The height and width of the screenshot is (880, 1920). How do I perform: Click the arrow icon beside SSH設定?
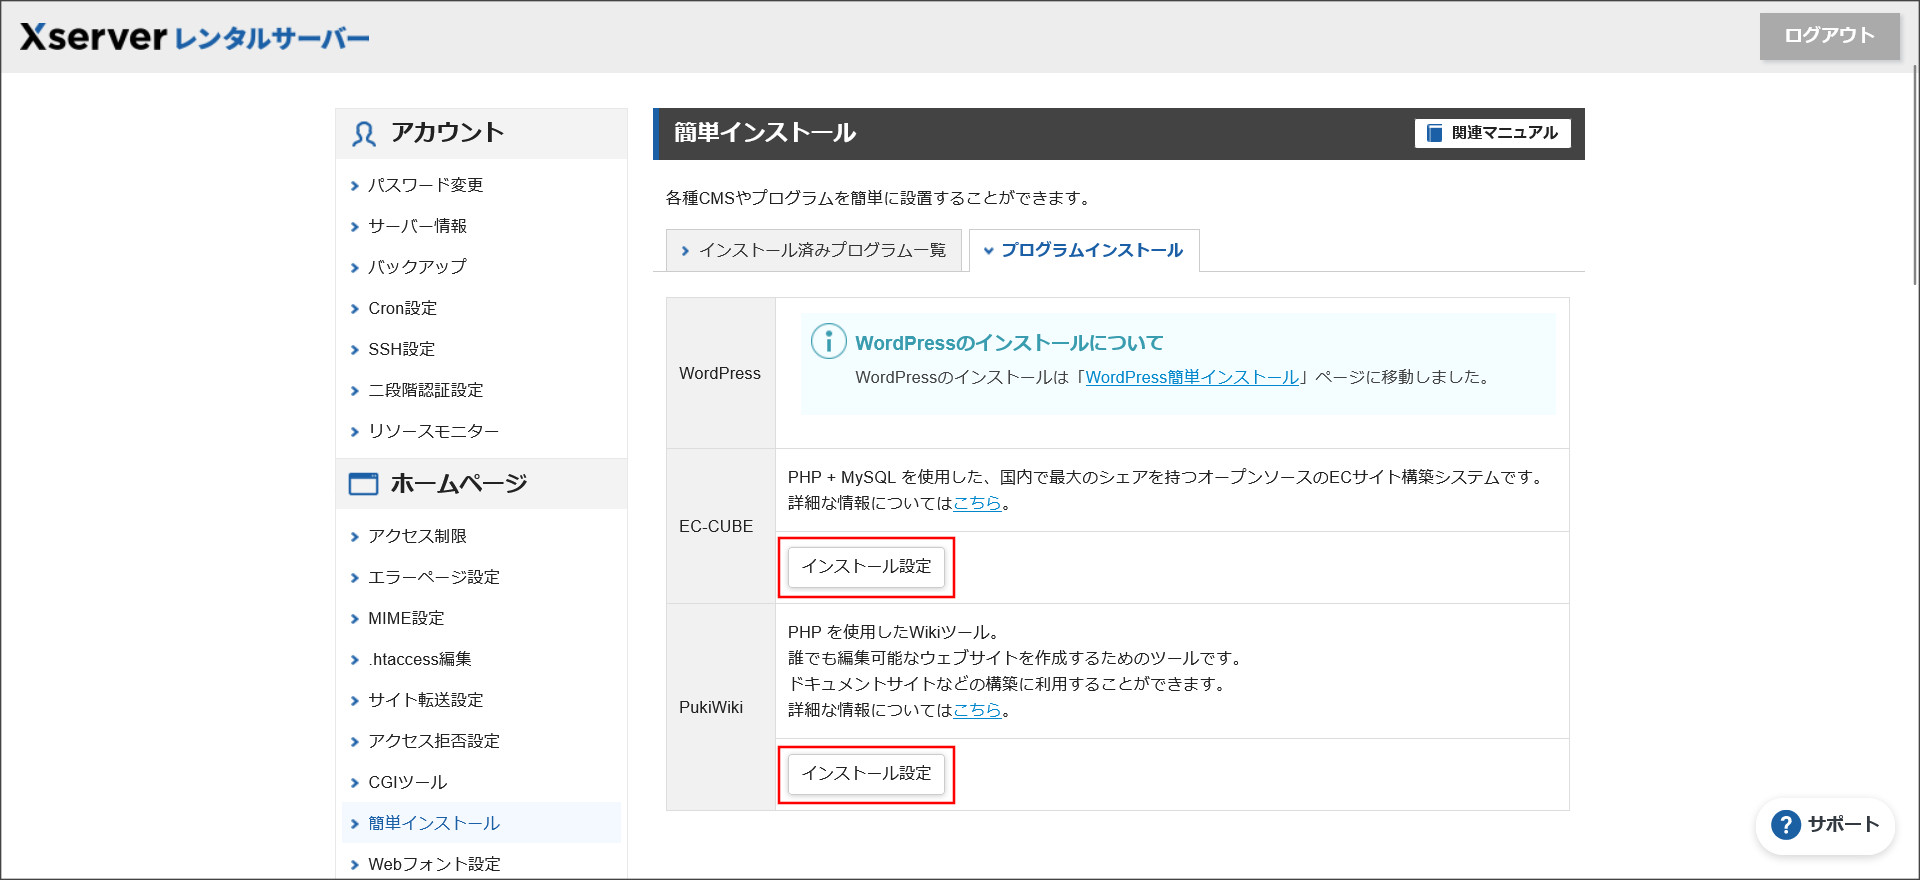(x=354, y=350)
